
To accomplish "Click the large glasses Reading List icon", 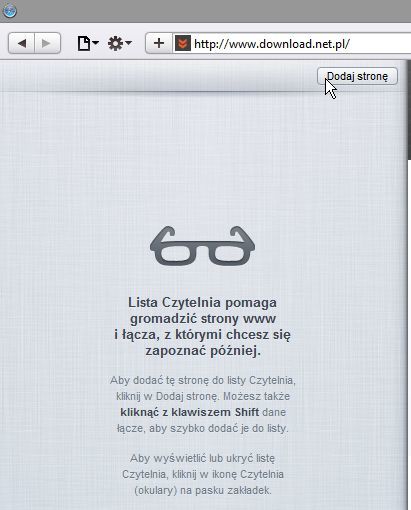I will pyautogui.click(x=203, y=246).
